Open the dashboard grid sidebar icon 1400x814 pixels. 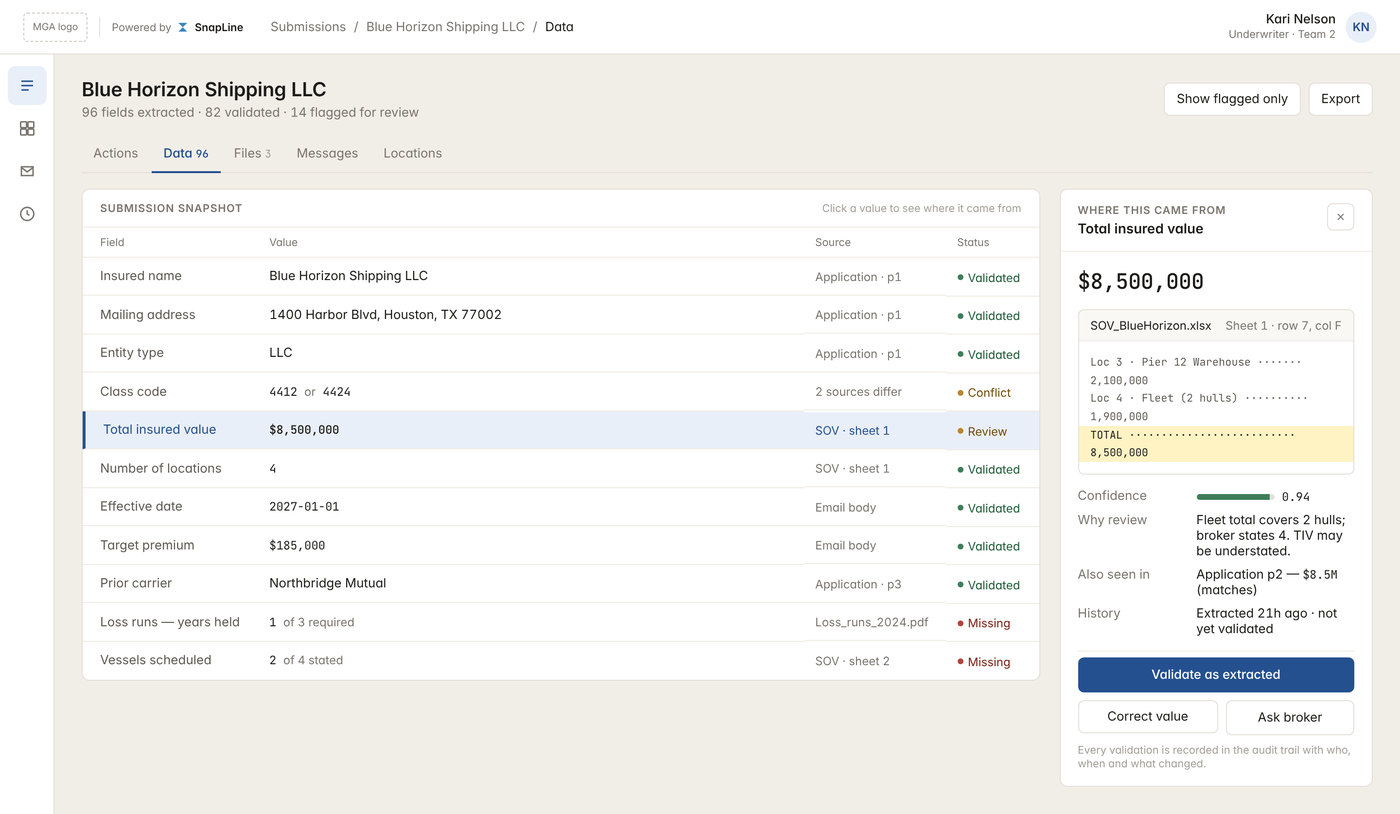27,128
